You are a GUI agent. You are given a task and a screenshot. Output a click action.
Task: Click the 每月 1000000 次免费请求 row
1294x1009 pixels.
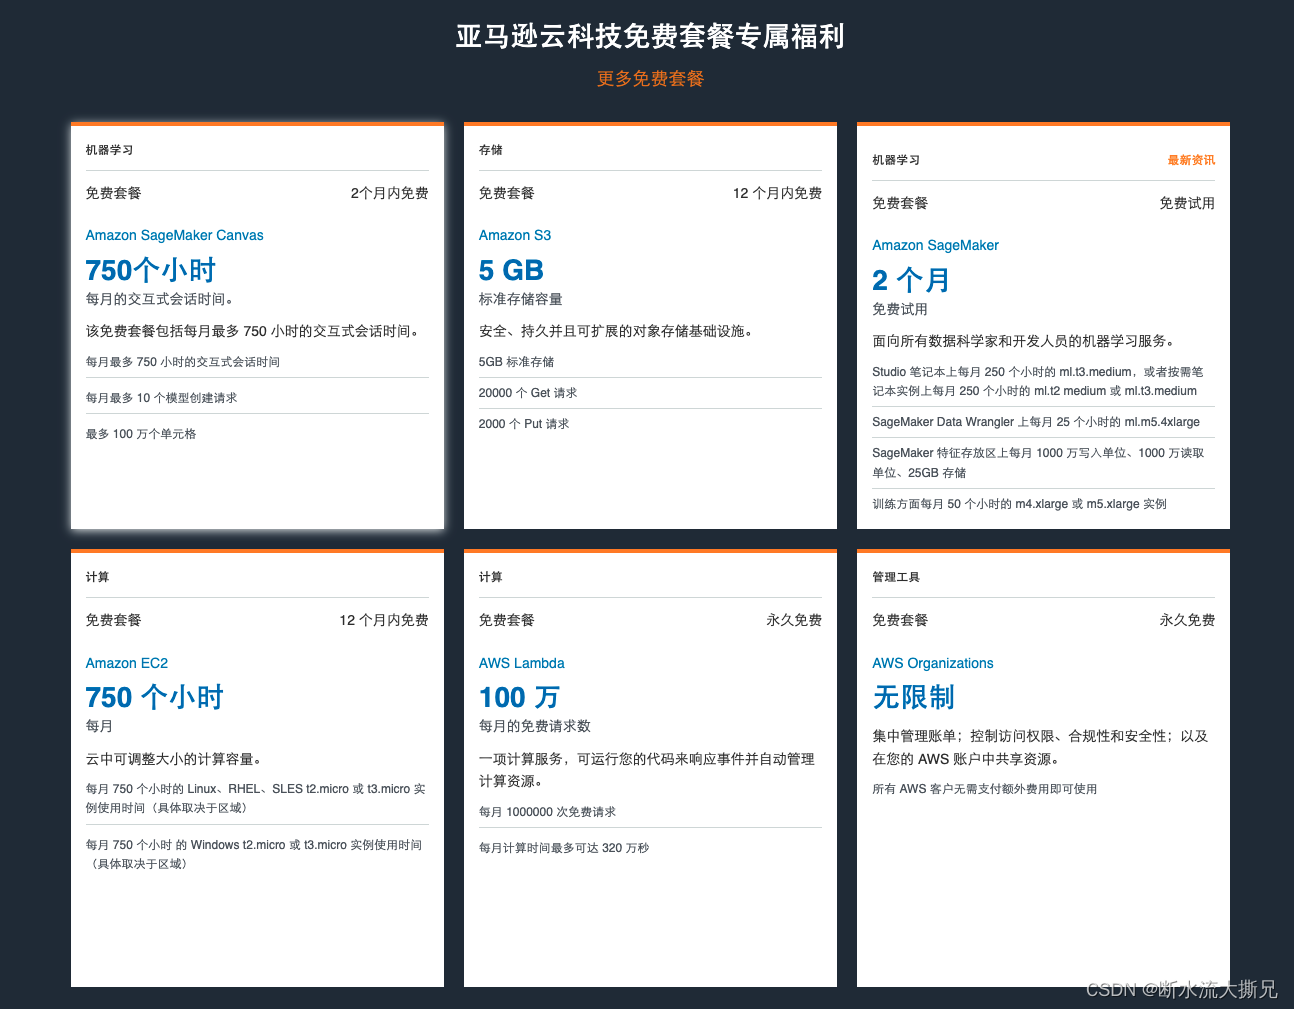coord(650,812)
